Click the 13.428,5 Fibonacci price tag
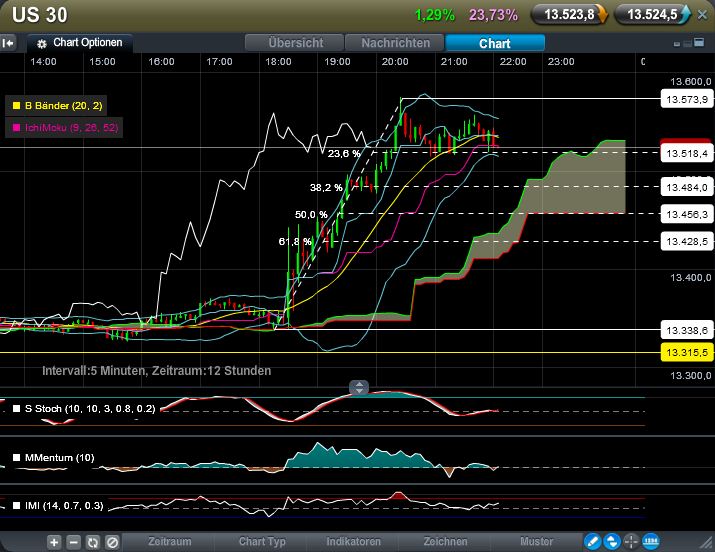715x552 pixels. pyautogui.click(x=687, y=241)
